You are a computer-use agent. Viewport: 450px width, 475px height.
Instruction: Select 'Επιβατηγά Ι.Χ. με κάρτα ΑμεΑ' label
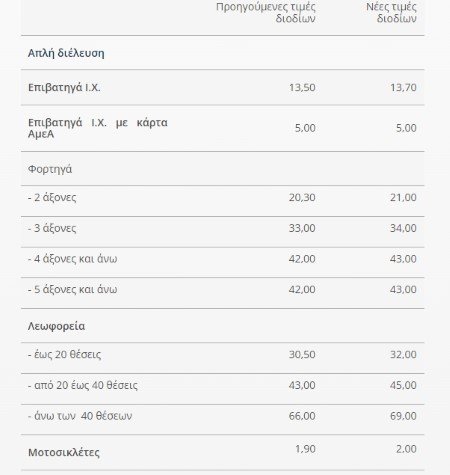coord(98,128)
